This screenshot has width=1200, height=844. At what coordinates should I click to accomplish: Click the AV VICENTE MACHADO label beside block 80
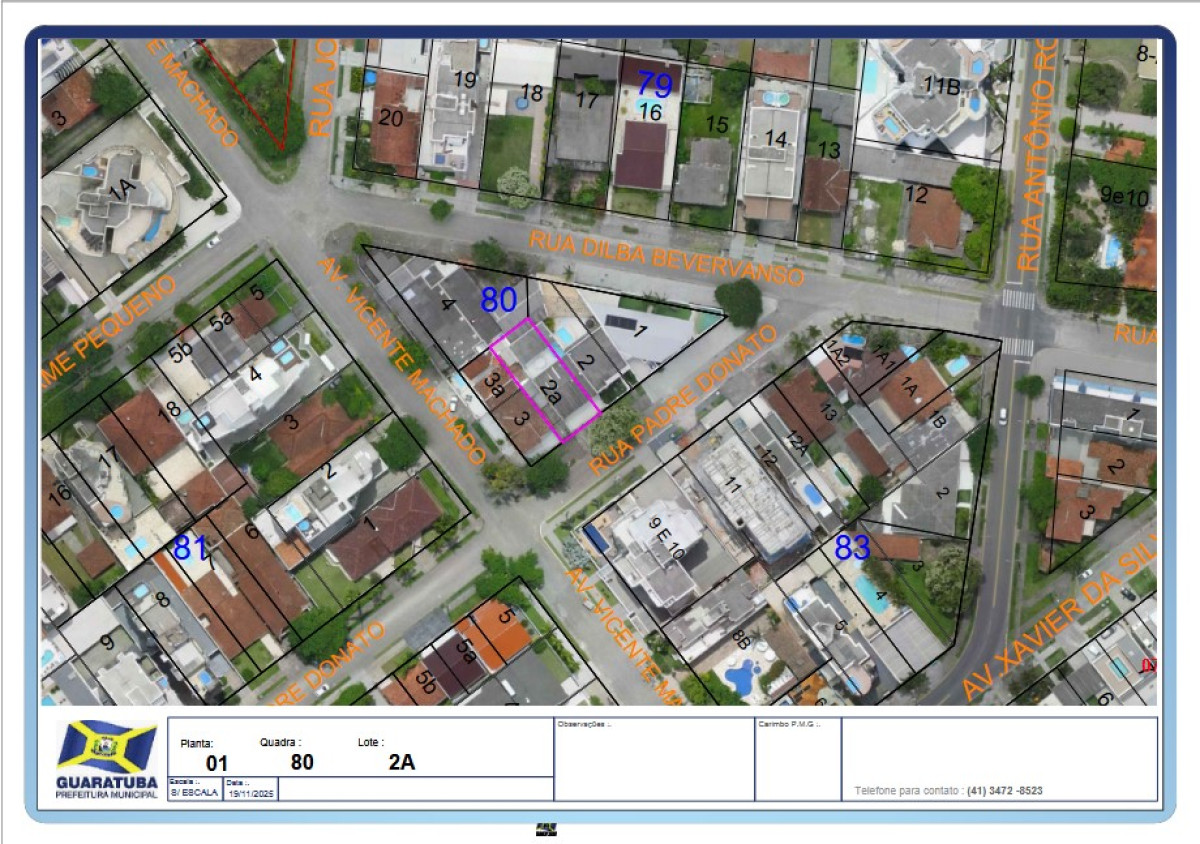[401, 359]
